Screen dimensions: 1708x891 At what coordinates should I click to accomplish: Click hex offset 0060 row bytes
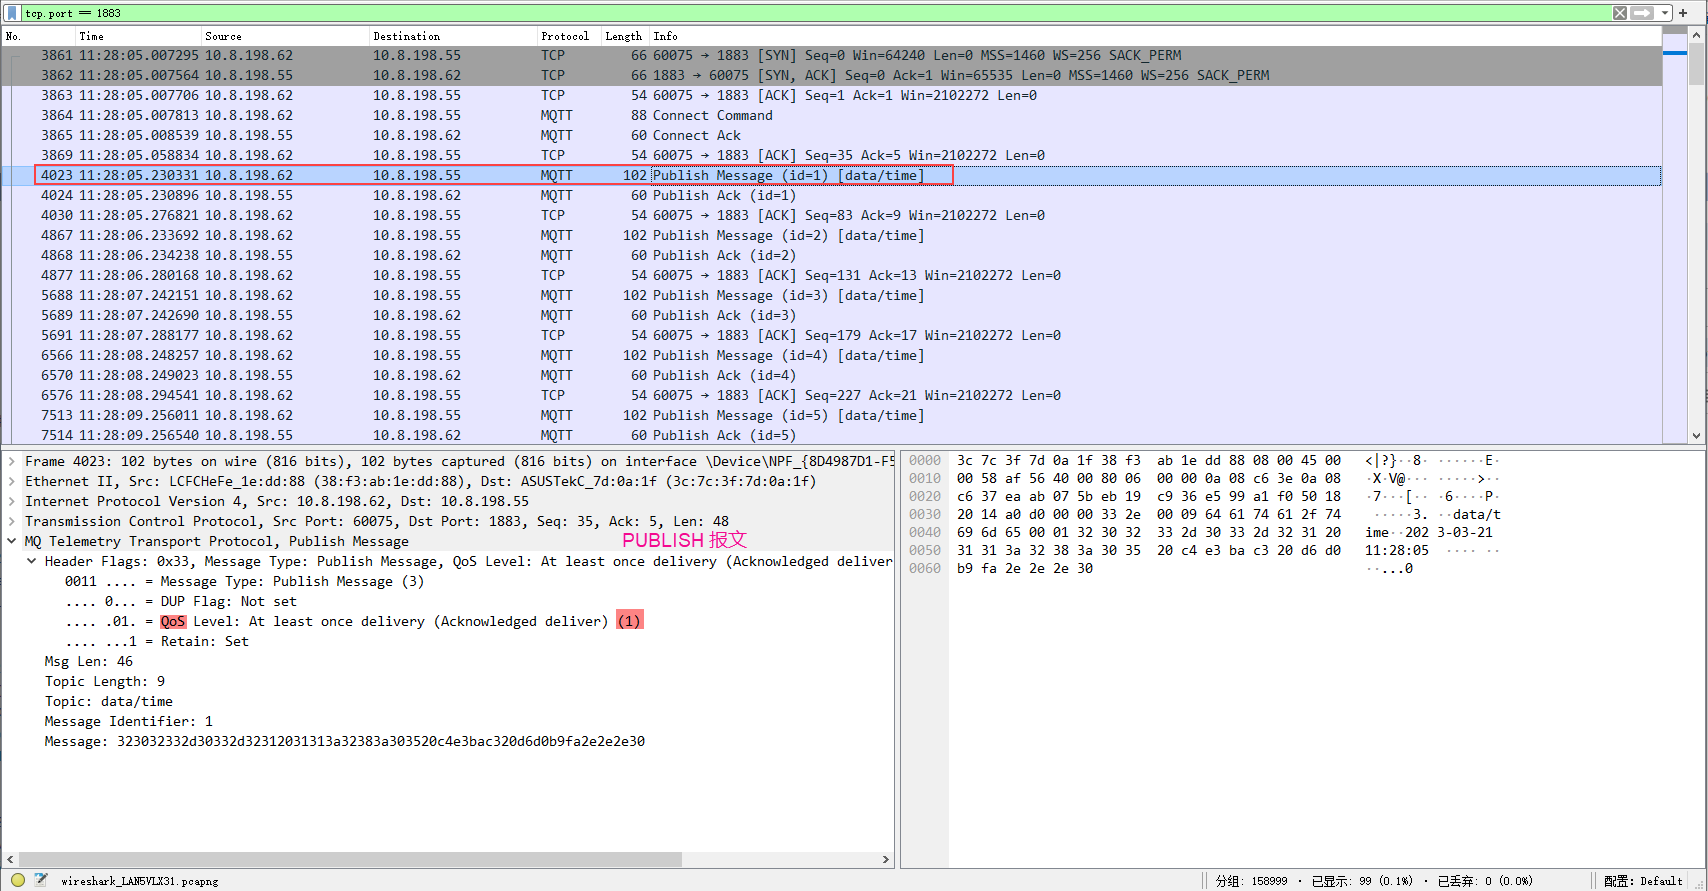coord(1025,568)
